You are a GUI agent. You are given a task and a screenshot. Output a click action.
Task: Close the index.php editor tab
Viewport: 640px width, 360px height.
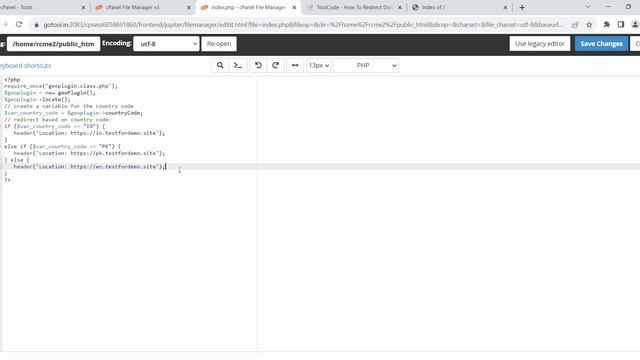click(x=294, y=7)
